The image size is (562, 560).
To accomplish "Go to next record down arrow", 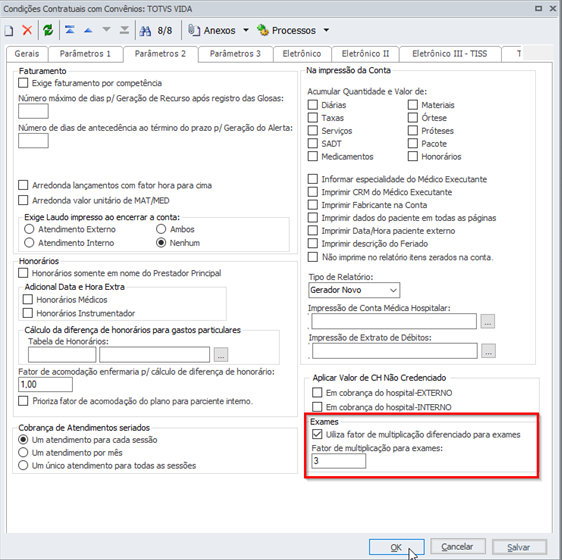I will click(x=106, y=30).
